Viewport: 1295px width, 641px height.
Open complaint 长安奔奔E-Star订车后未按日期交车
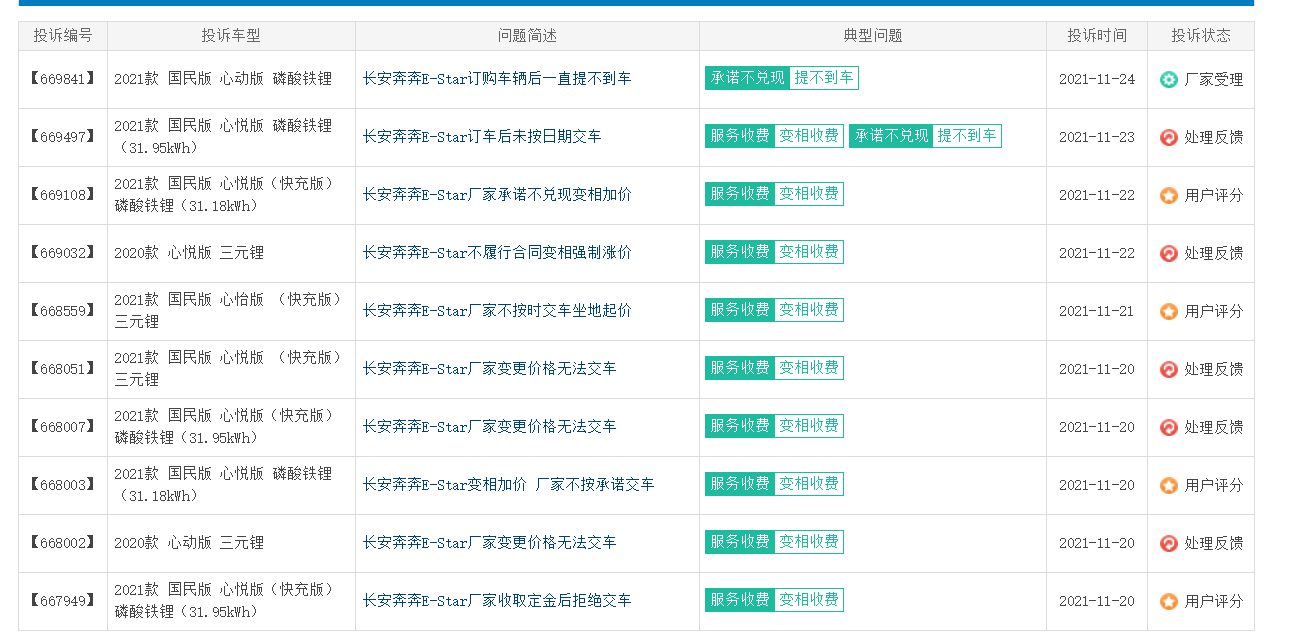pos(482,137)
